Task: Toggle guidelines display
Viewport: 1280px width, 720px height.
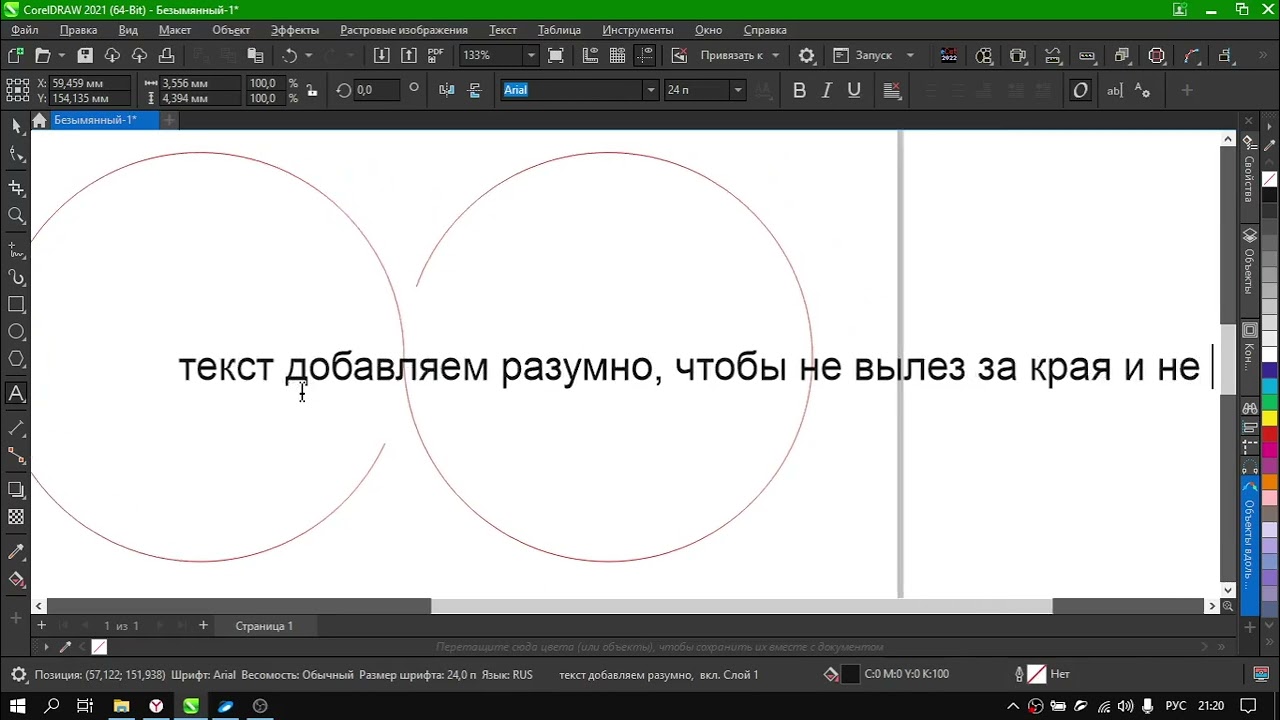Action: [645, 56]
